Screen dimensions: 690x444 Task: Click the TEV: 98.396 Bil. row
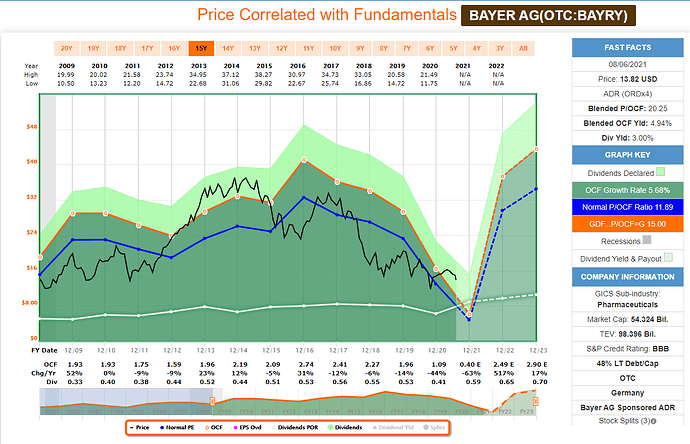(x=628, y=334)
